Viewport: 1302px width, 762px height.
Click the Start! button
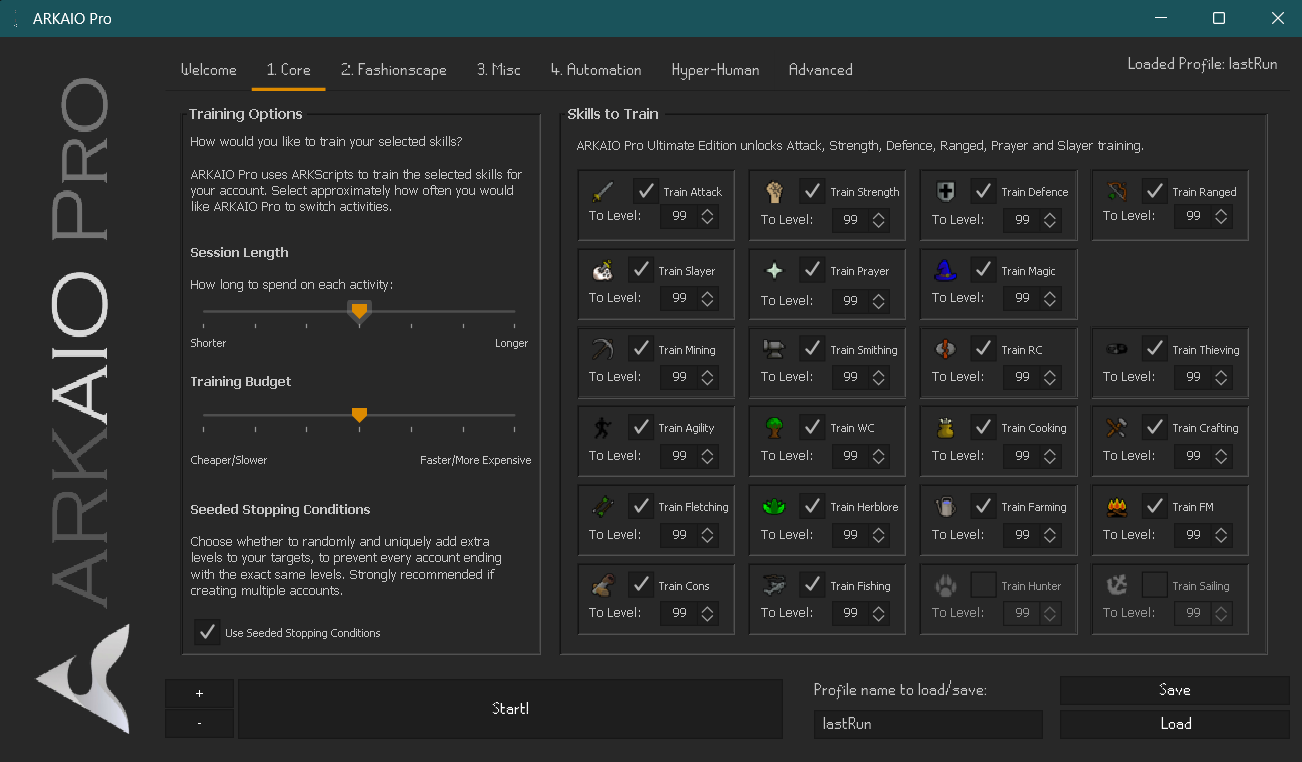point(510,709)
